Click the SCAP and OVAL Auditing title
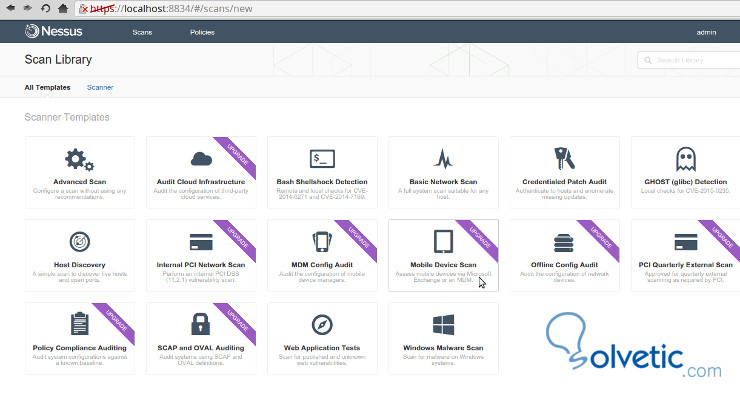This screenshot has width=740, height=400. [201, 348]
